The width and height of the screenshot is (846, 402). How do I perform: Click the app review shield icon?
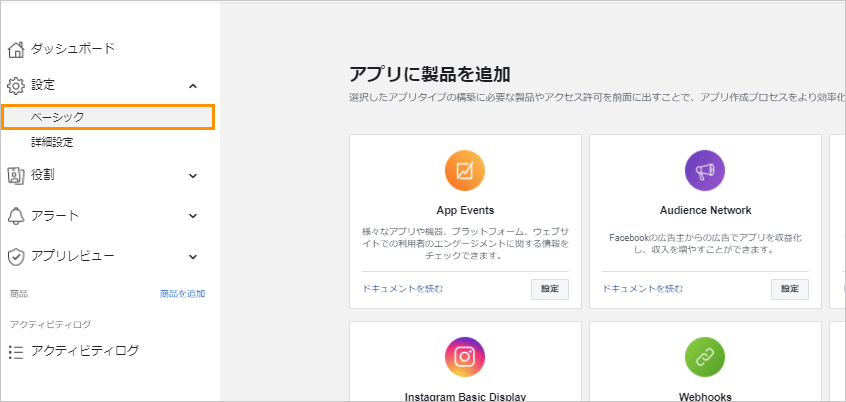16,257
